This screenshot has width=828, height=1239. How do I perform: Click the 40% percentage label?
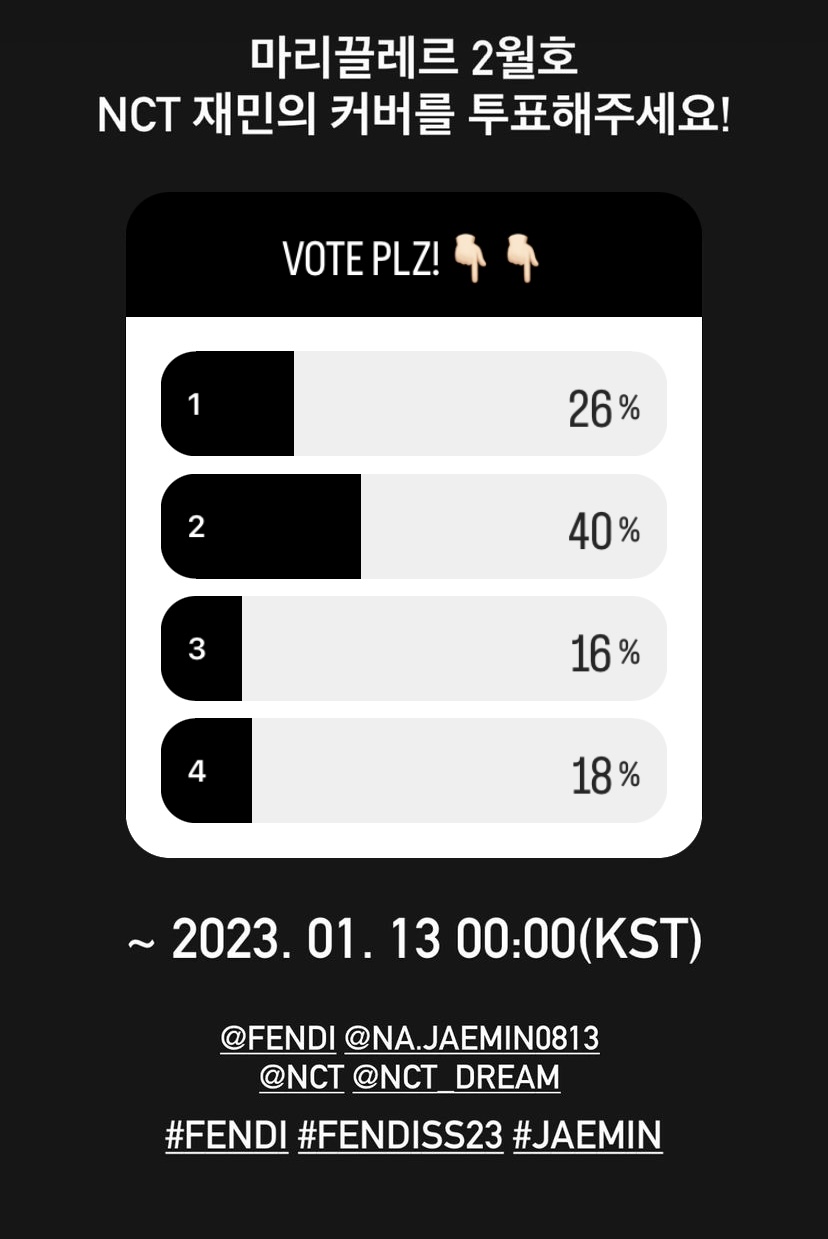(x=604, y=531)
